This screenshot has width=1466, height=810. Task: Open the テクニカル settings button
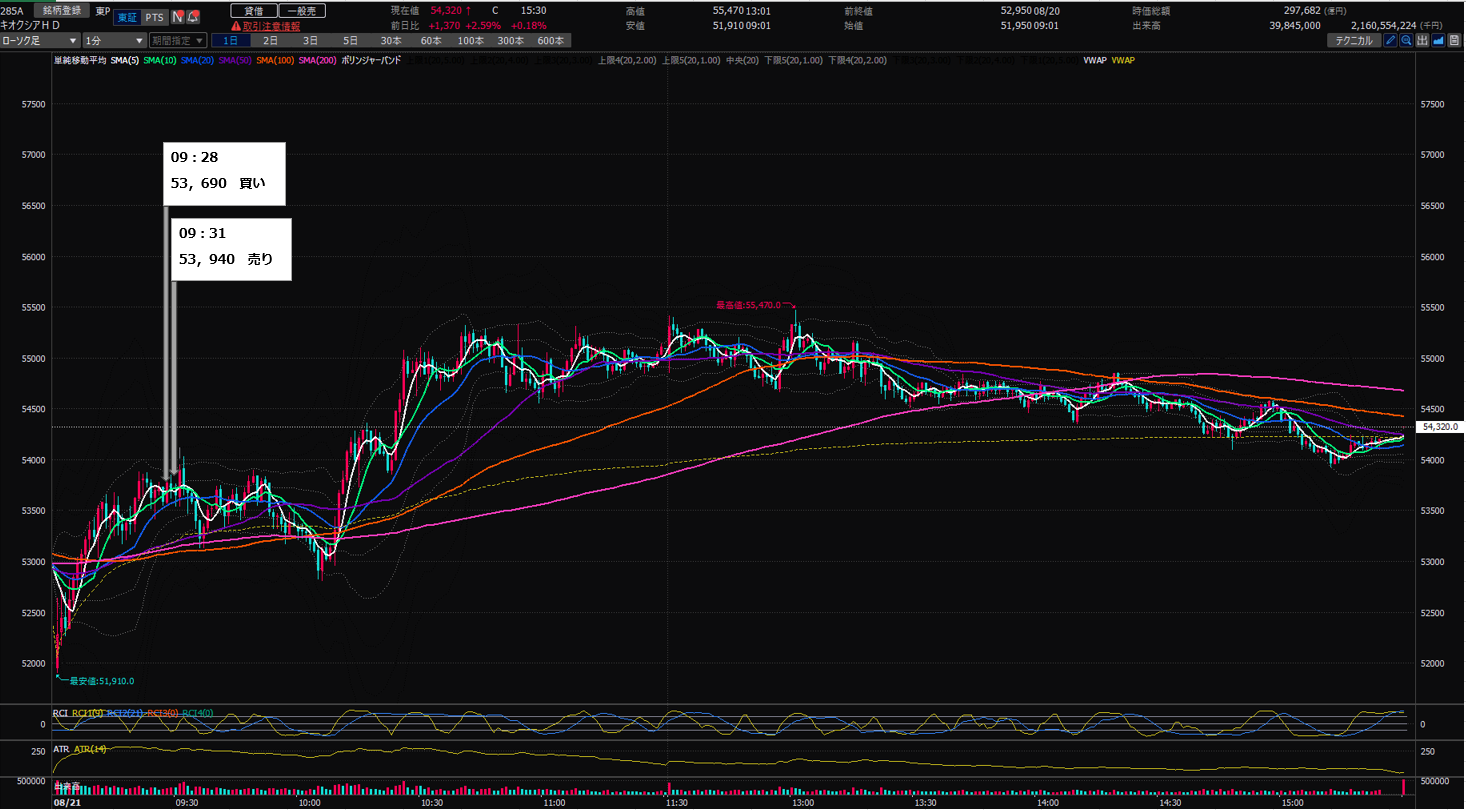point(1354,41)
